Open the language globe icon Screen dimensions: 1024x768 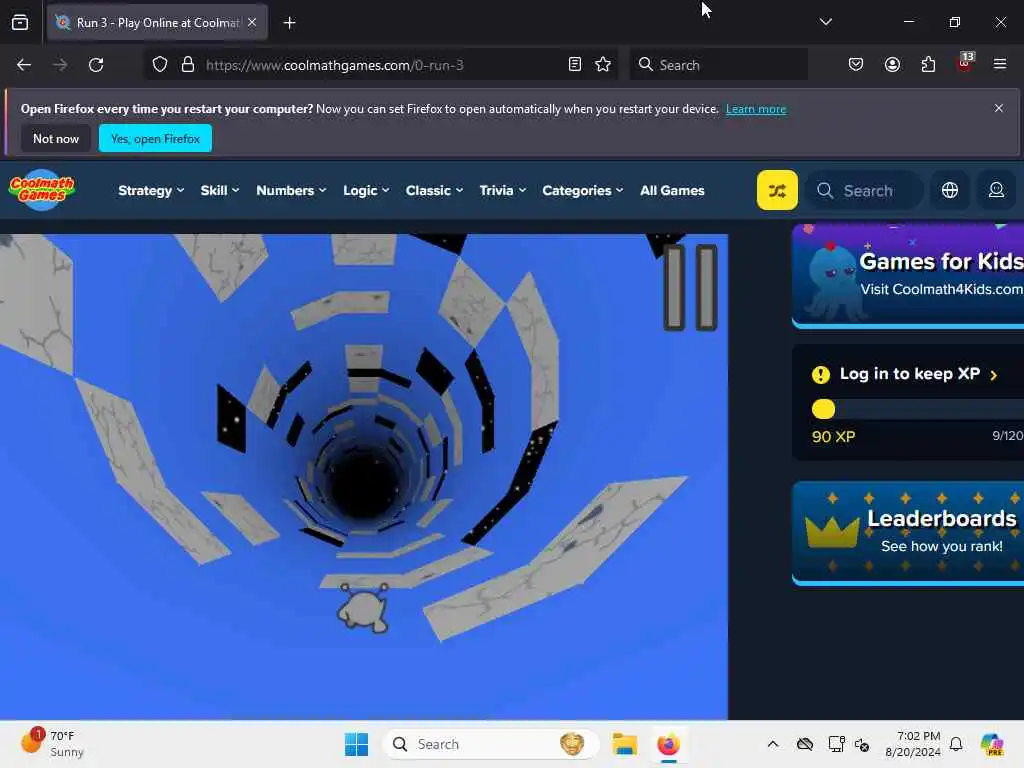950,190
